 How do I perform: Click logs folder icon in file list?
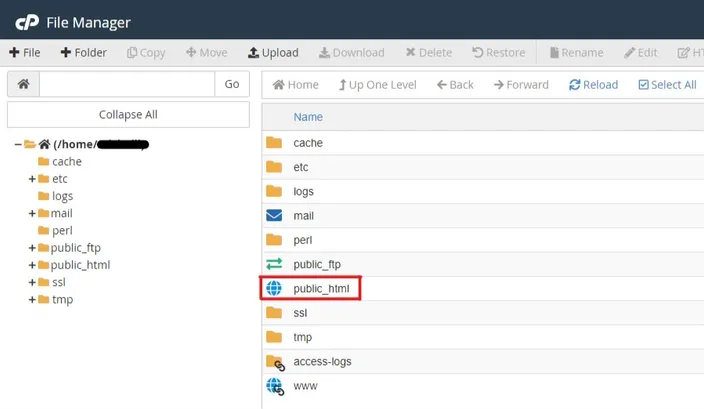pos(274,191)
